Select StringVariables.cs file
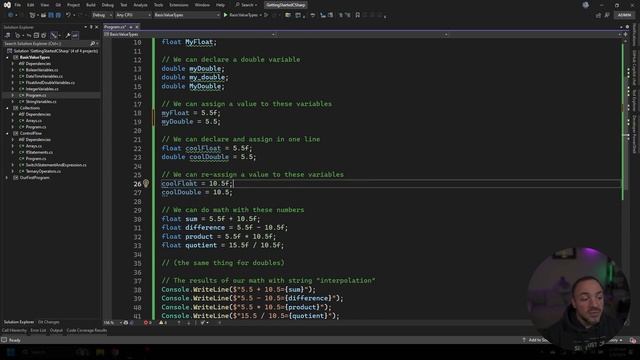 (41, 102)
